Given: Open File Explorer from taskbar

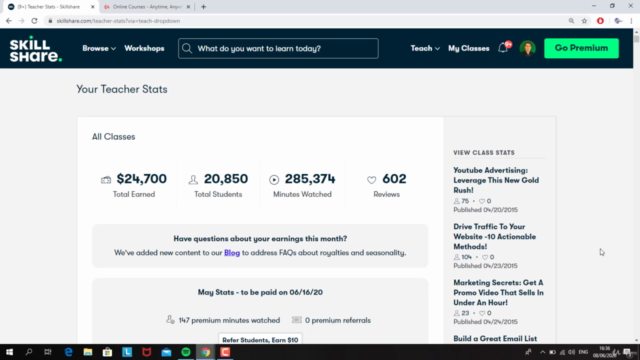Looking at the screenshot, I should 88,352.
